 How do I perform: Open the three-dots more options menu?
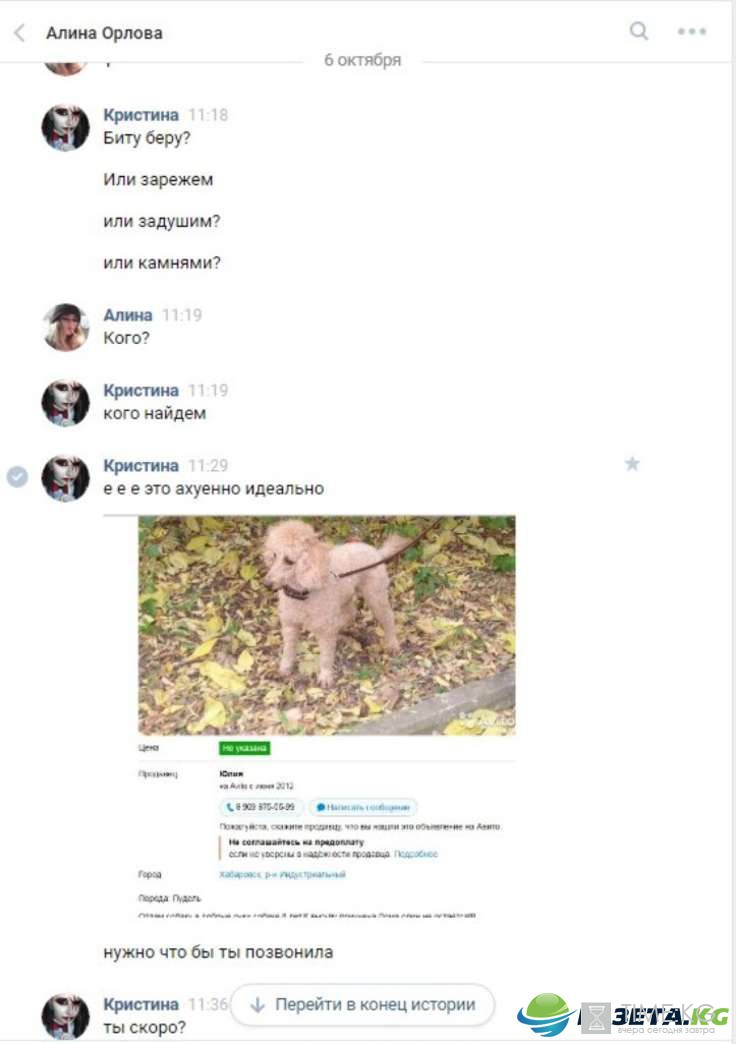coord(692,31)
